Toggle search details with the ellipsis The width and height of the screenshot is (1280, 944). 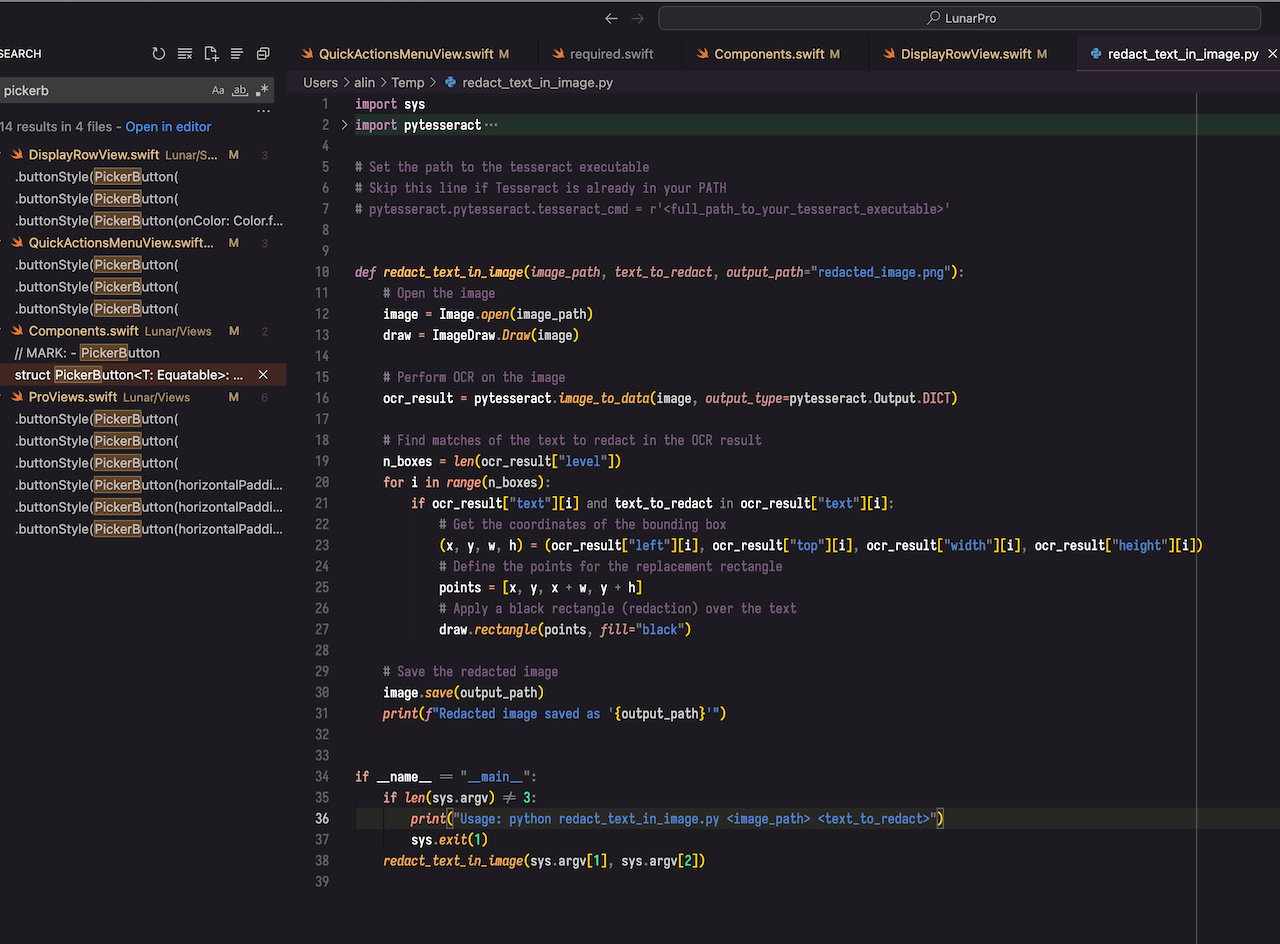[263, 110]
